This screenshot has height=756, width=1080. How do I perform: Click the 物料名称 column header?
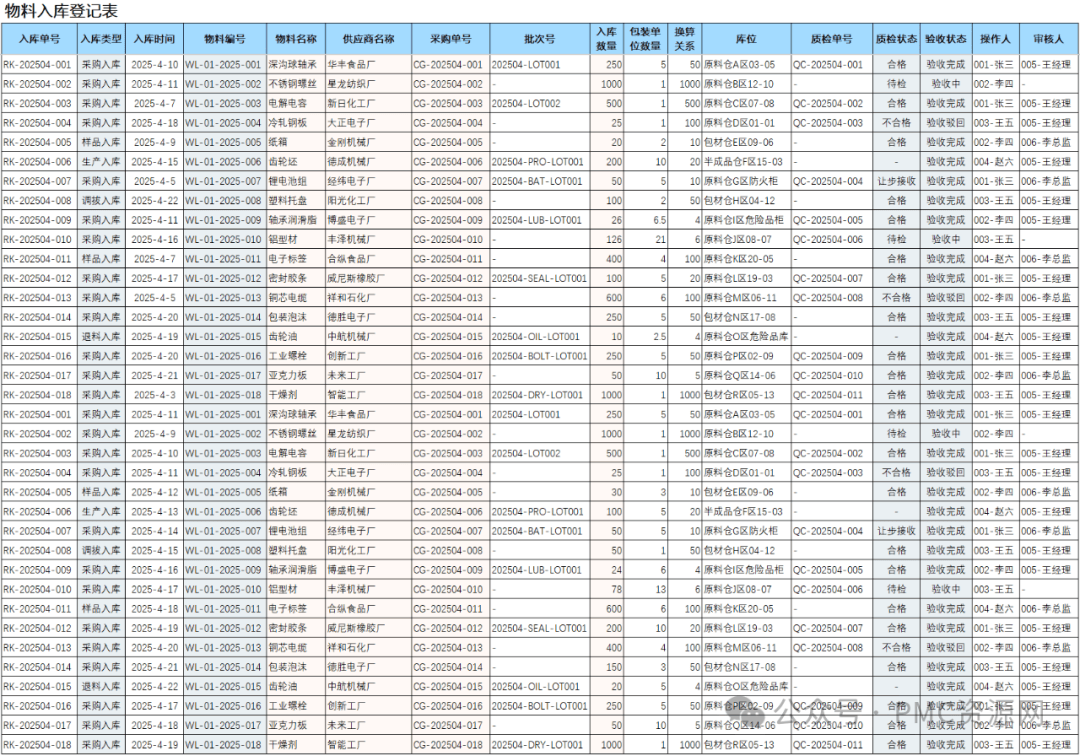[295, 39]
